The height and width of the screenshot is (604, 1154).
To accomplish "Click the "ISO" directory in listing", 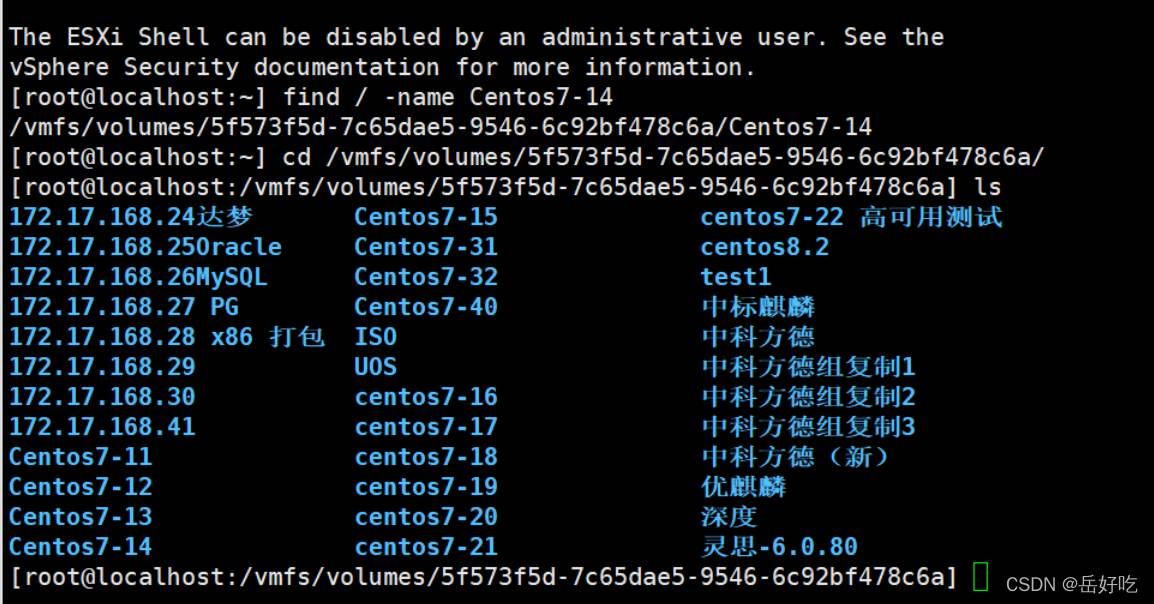I will pos(375,337).
